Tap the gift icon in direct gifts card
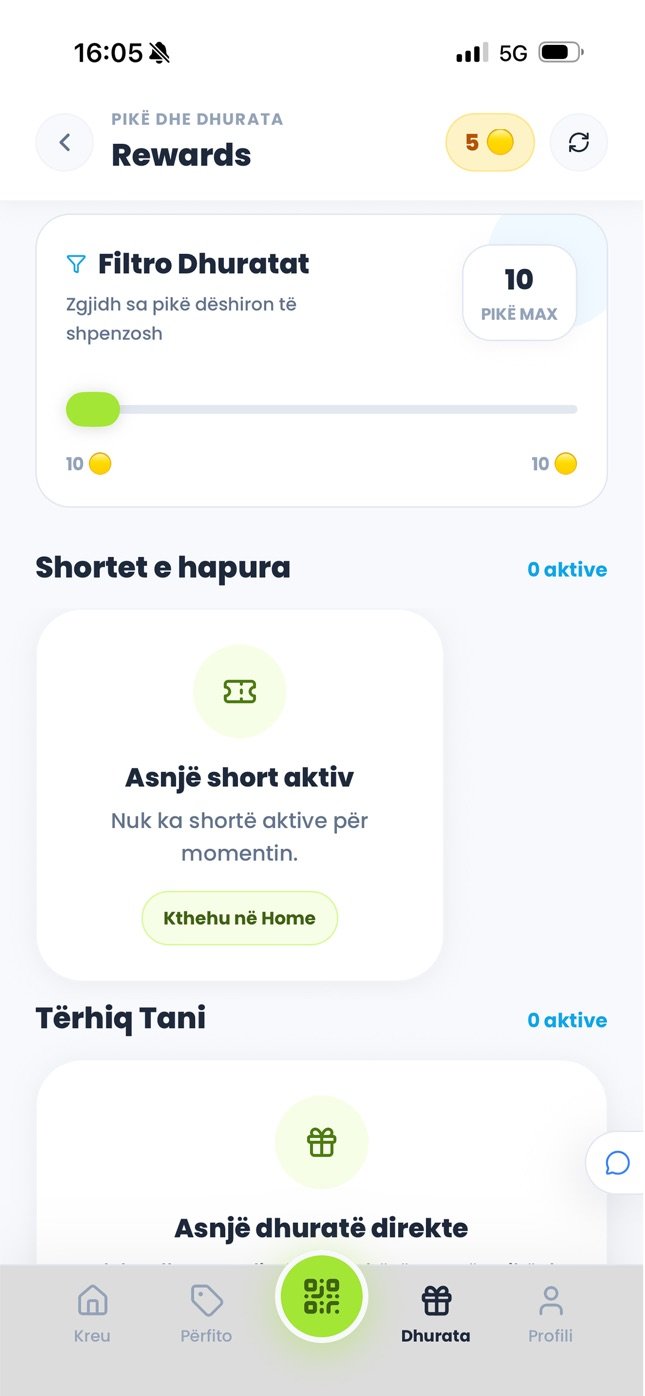The height and width of the screenshot is (1396, 645). 322,1142
